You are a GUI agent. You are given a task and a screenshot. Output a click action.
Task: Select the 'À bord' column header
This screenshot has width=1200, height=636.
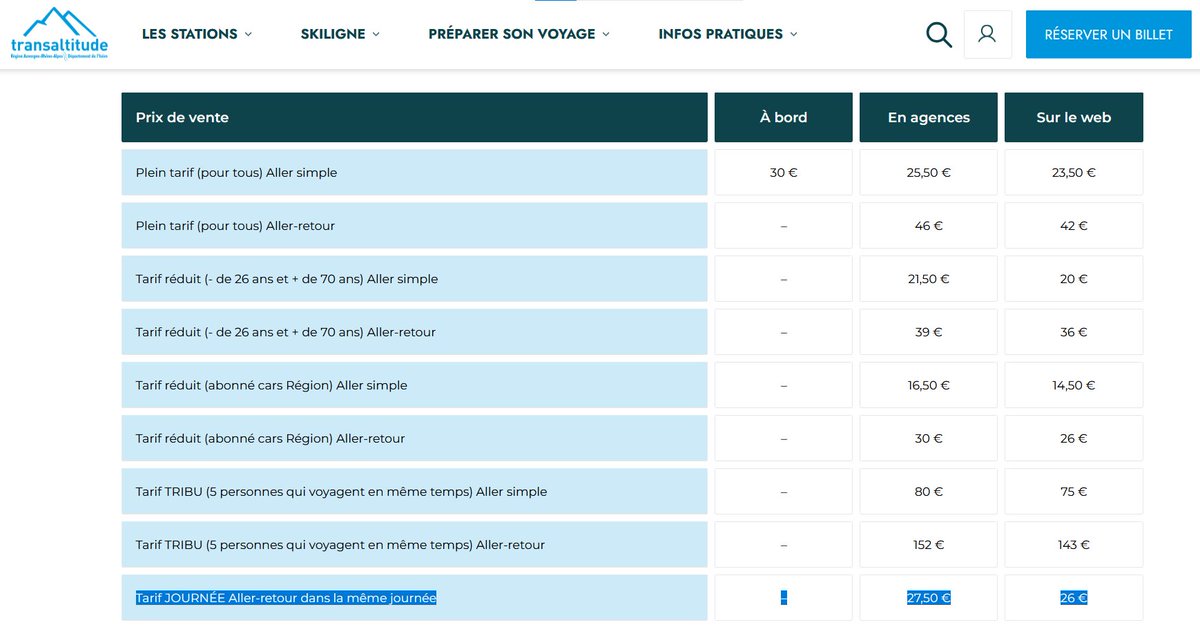tap(783, 117)
